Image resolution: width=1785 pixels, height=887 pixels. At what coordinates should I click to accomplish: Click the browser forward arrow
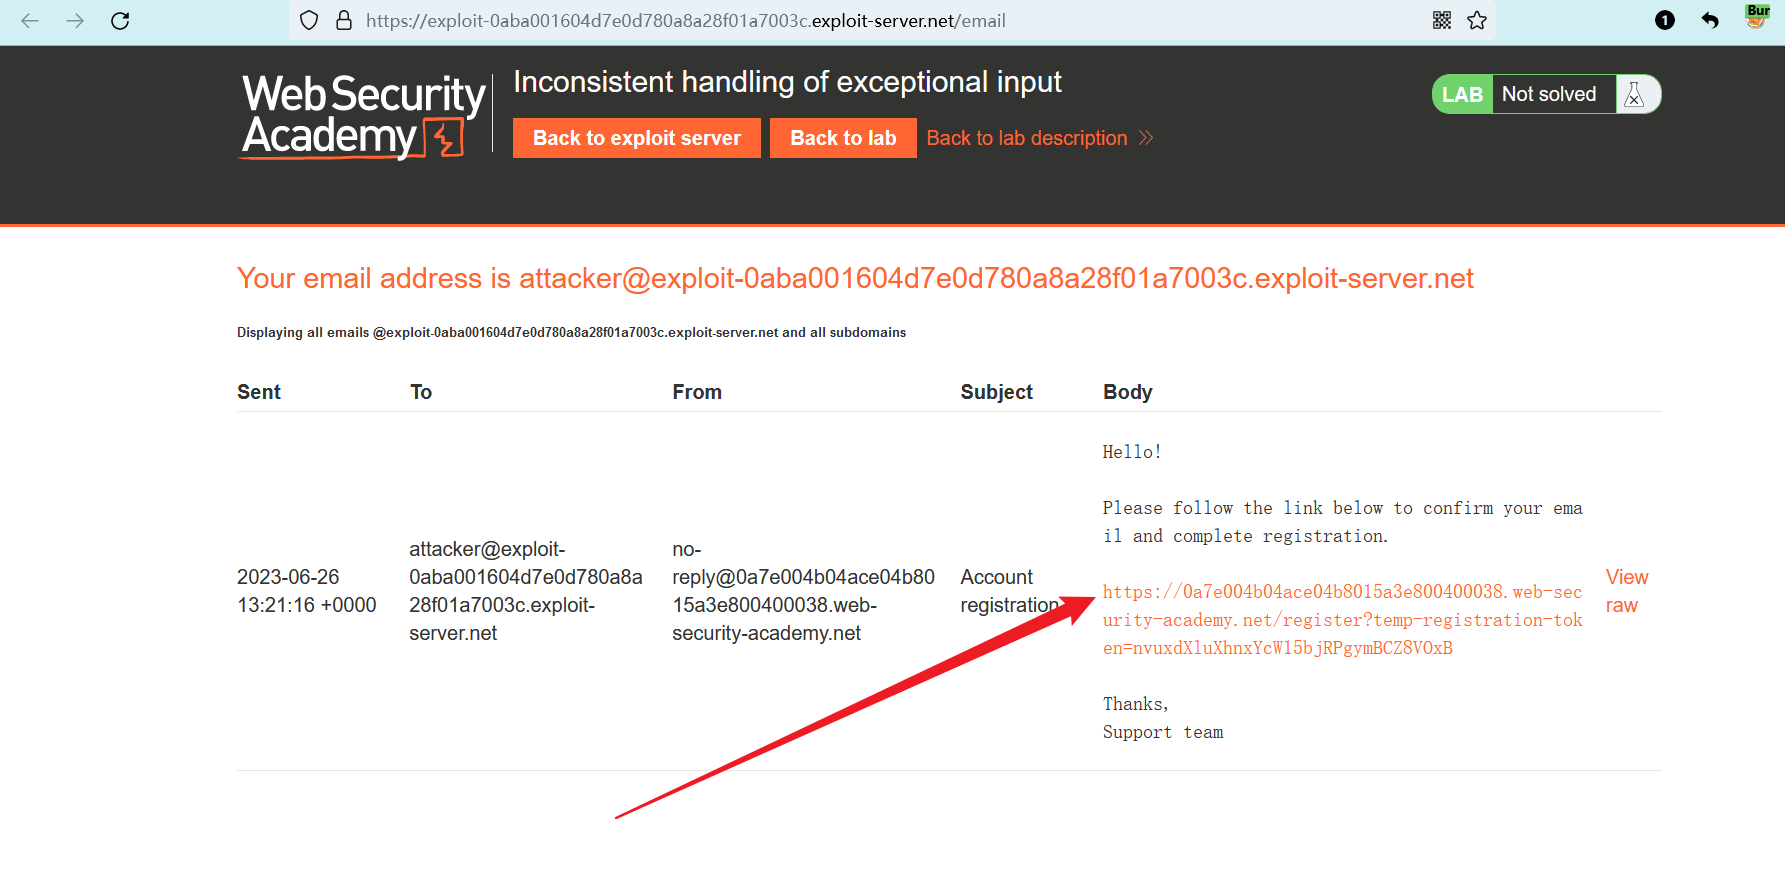[x=75, y=21]
